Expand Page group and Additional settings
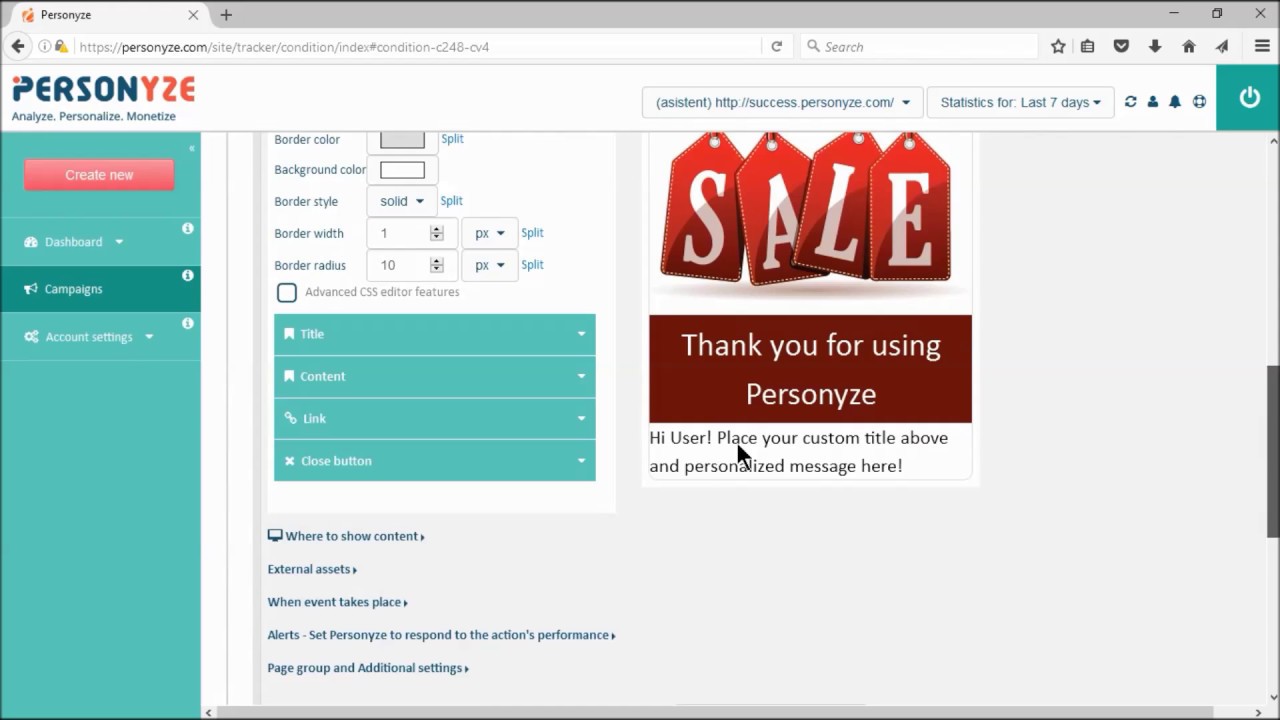This screenshot has width=1280, height=720. 368,668
